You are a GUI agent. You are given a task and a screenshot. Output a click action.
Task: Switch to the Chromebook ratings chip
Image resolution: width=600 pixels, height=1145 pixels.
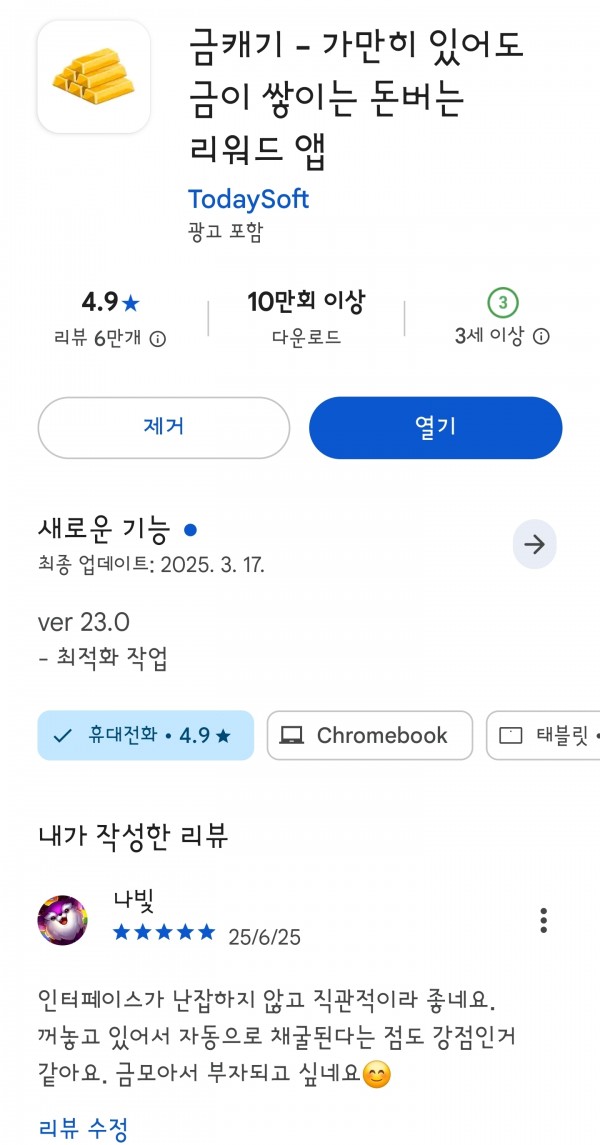pos(369,735)
